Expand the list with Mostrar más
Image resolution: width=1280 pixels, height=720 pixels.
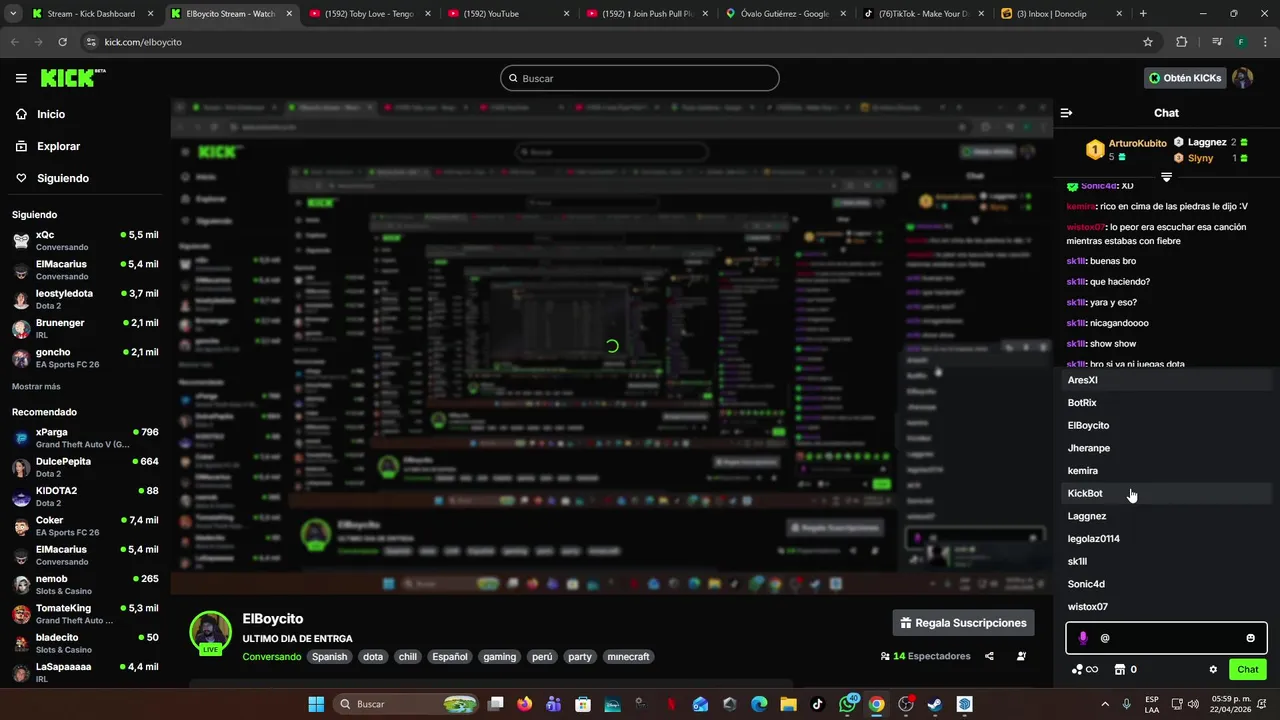36,386
